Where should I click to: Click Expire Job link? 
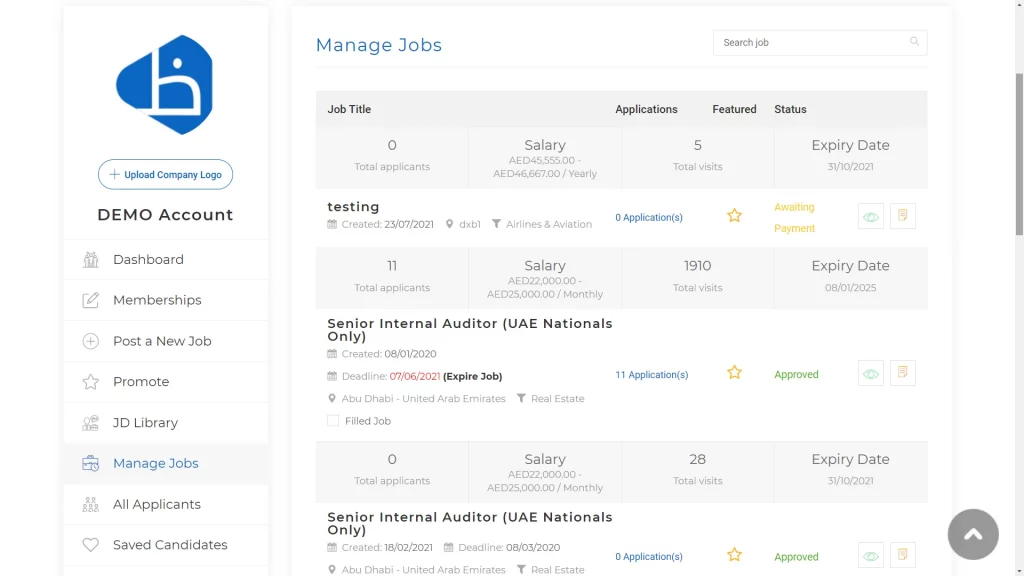click(472, 376)
